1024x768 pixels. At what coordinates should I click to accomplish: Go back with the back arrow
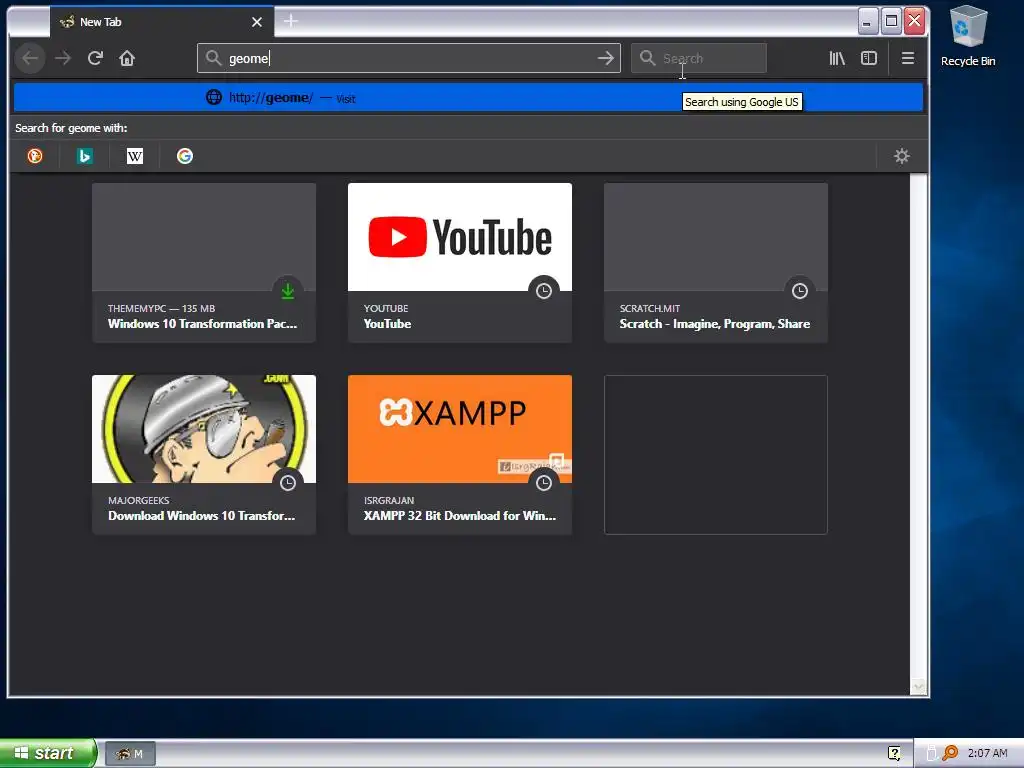[30, 59]
